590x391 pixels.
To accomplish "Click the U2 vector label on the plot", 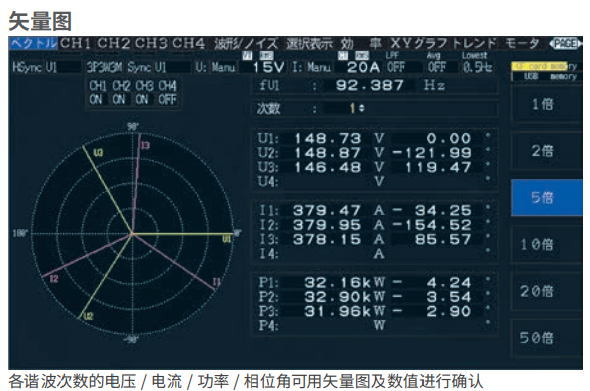I will pyautogui.click(x=88, y=316).
